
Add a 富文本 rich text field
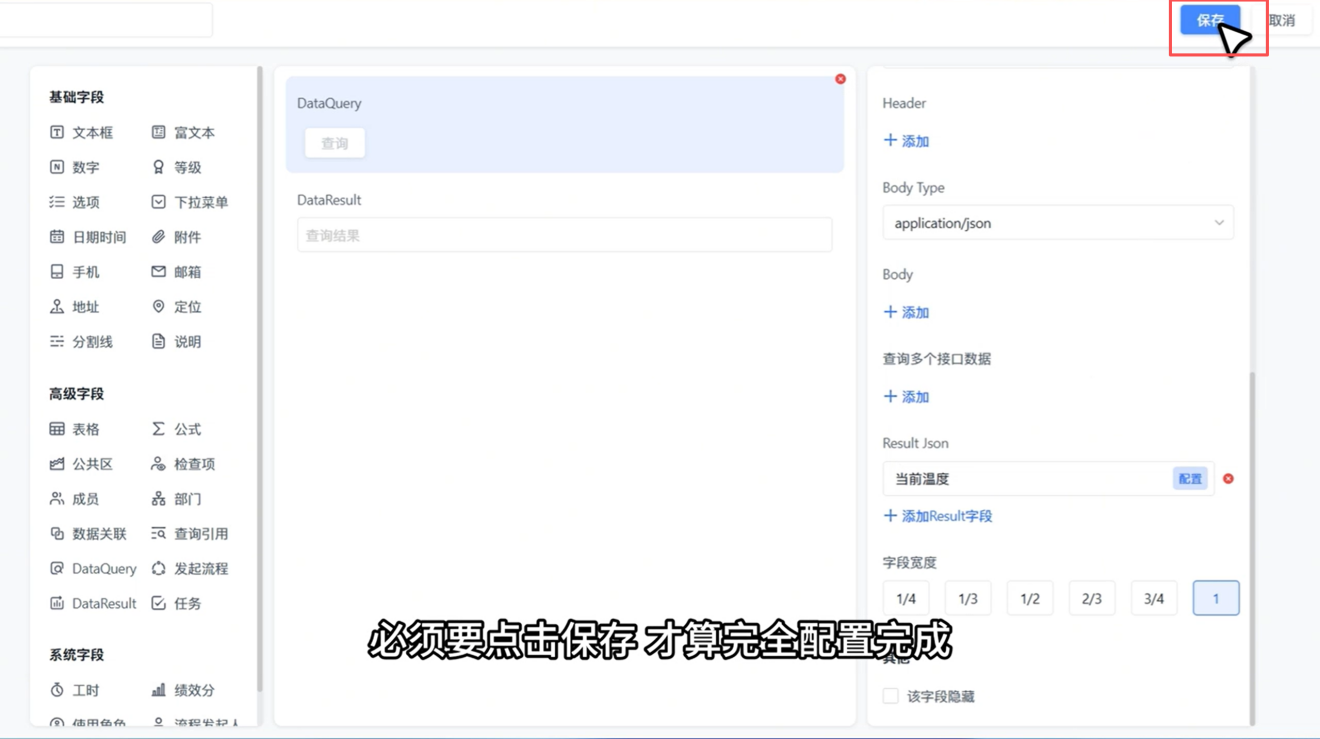coord(183,132)
